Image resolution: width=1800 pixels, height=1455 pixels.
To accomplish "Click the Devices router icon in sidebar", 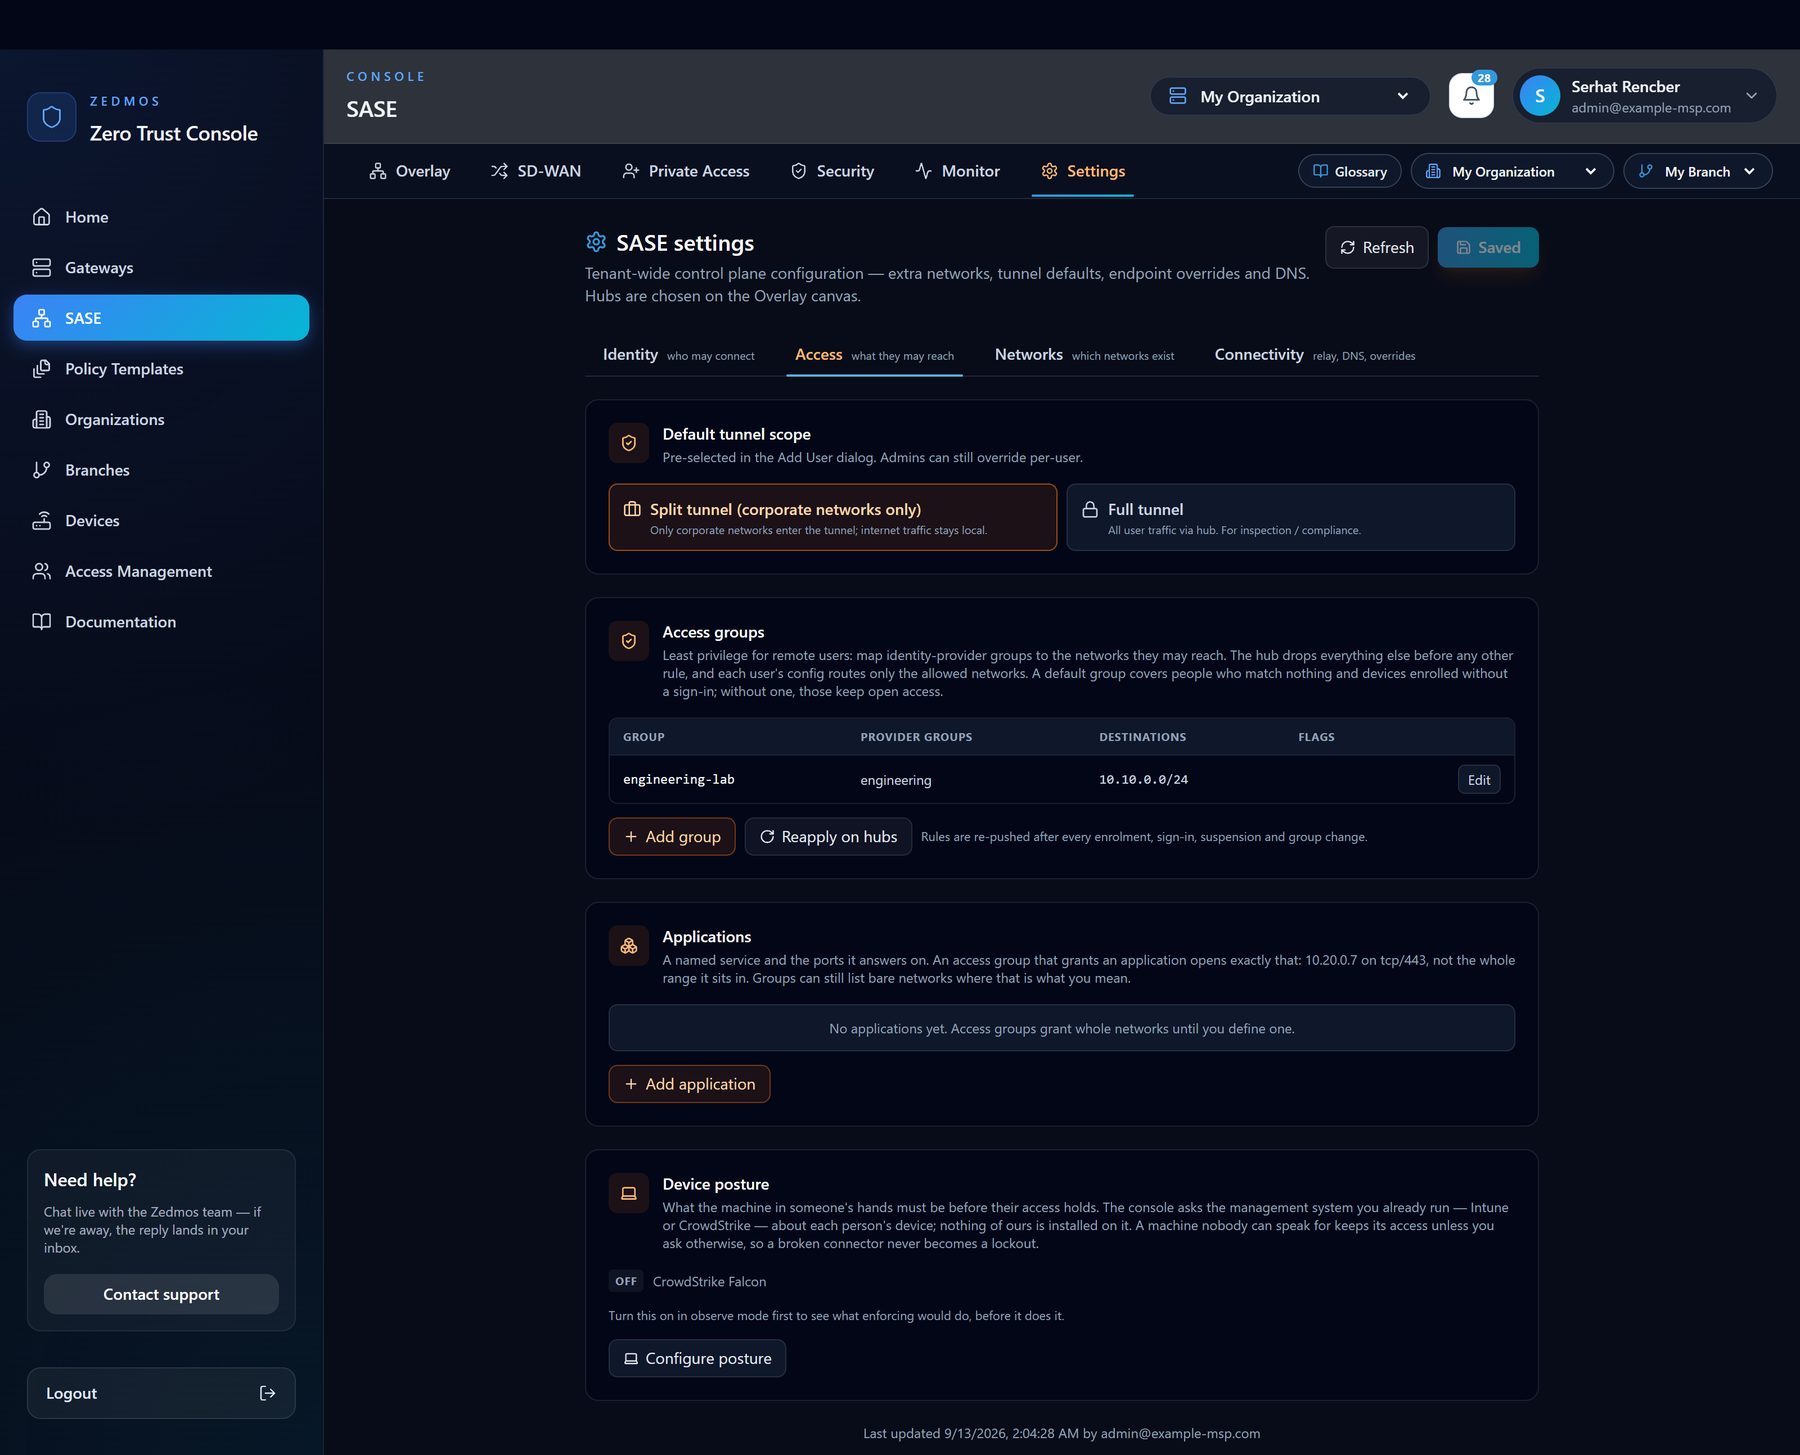I will [41, 521].
